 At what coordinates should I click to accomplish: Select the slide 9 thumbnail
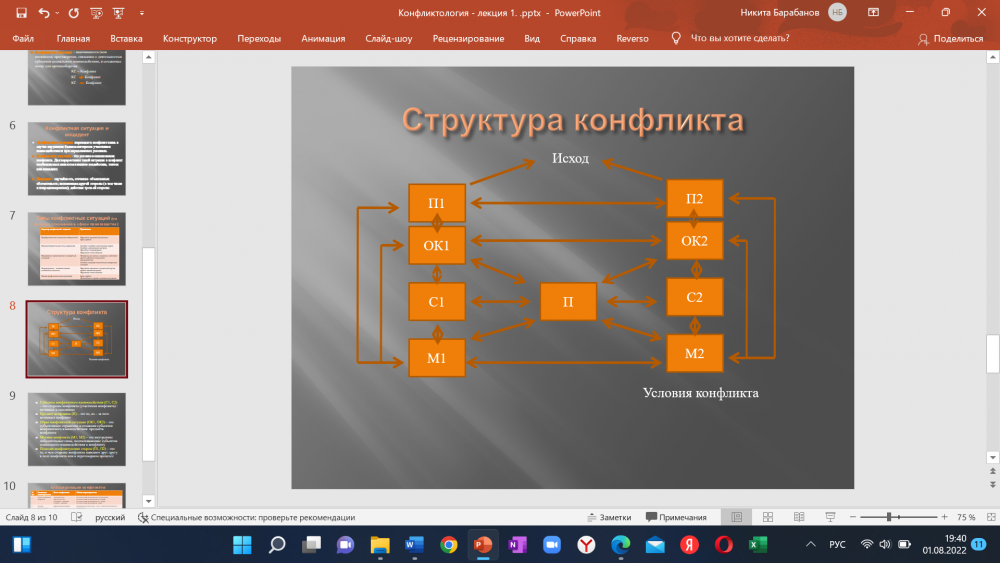[76, 429]
